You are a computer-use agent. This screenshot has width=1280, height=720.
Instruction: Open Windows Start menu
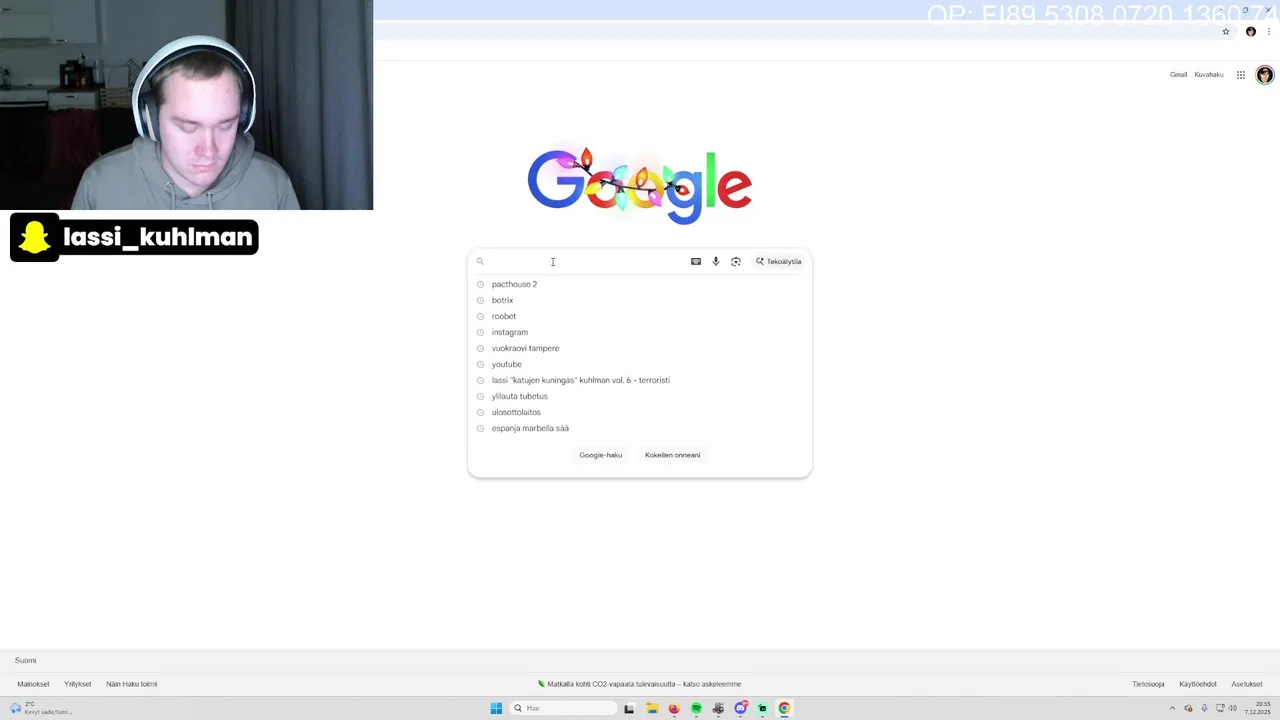496,708
